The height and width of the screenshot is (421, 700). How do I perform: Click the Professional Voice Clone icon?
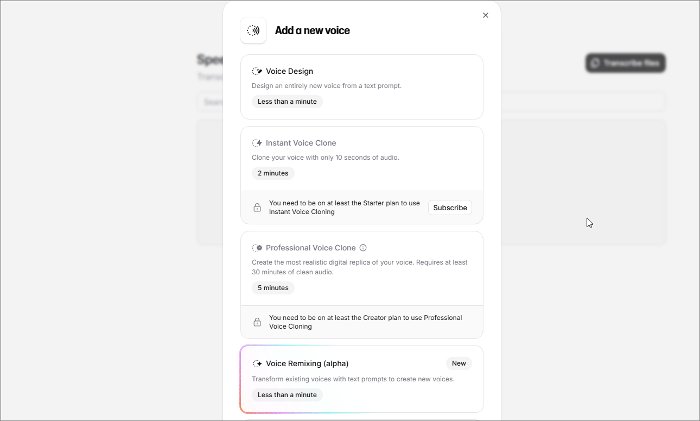point(257,248)
